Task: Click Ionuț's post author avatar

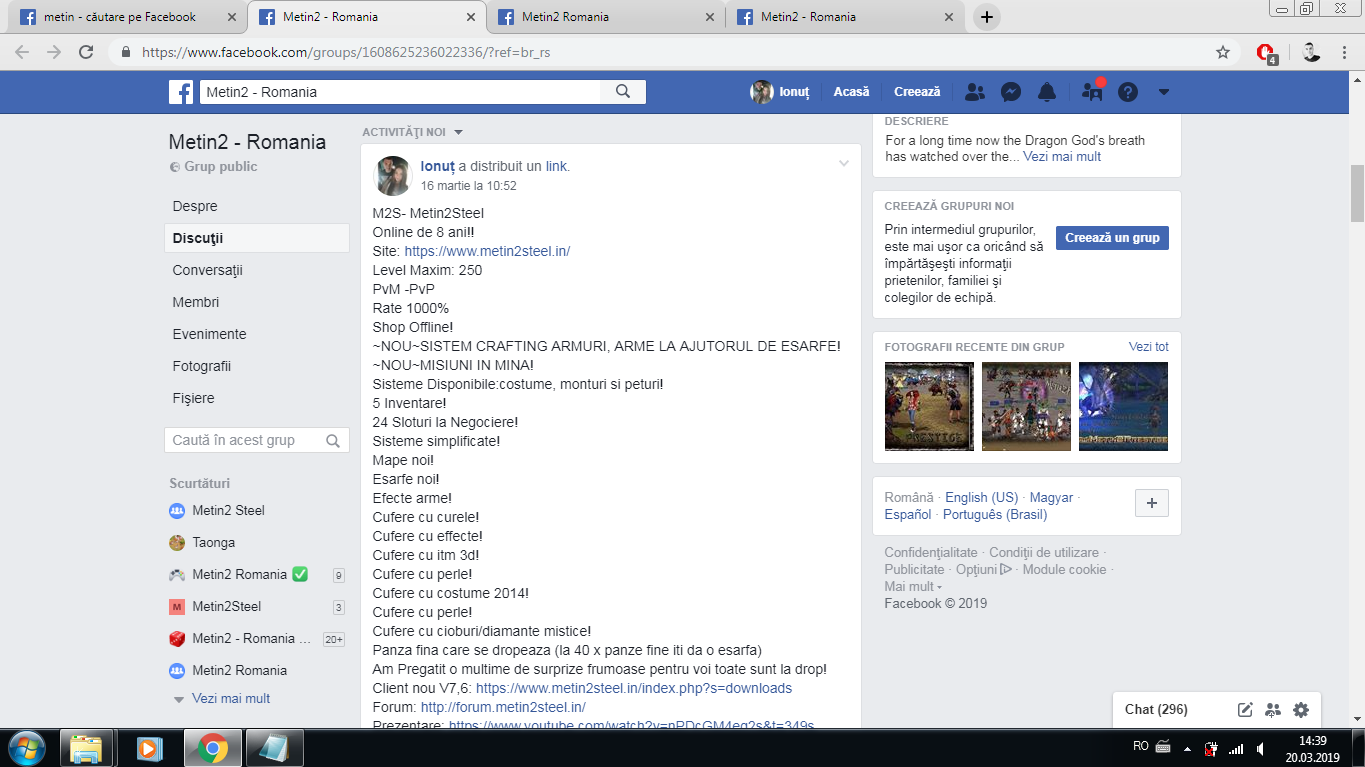Action: coord(392,175)
